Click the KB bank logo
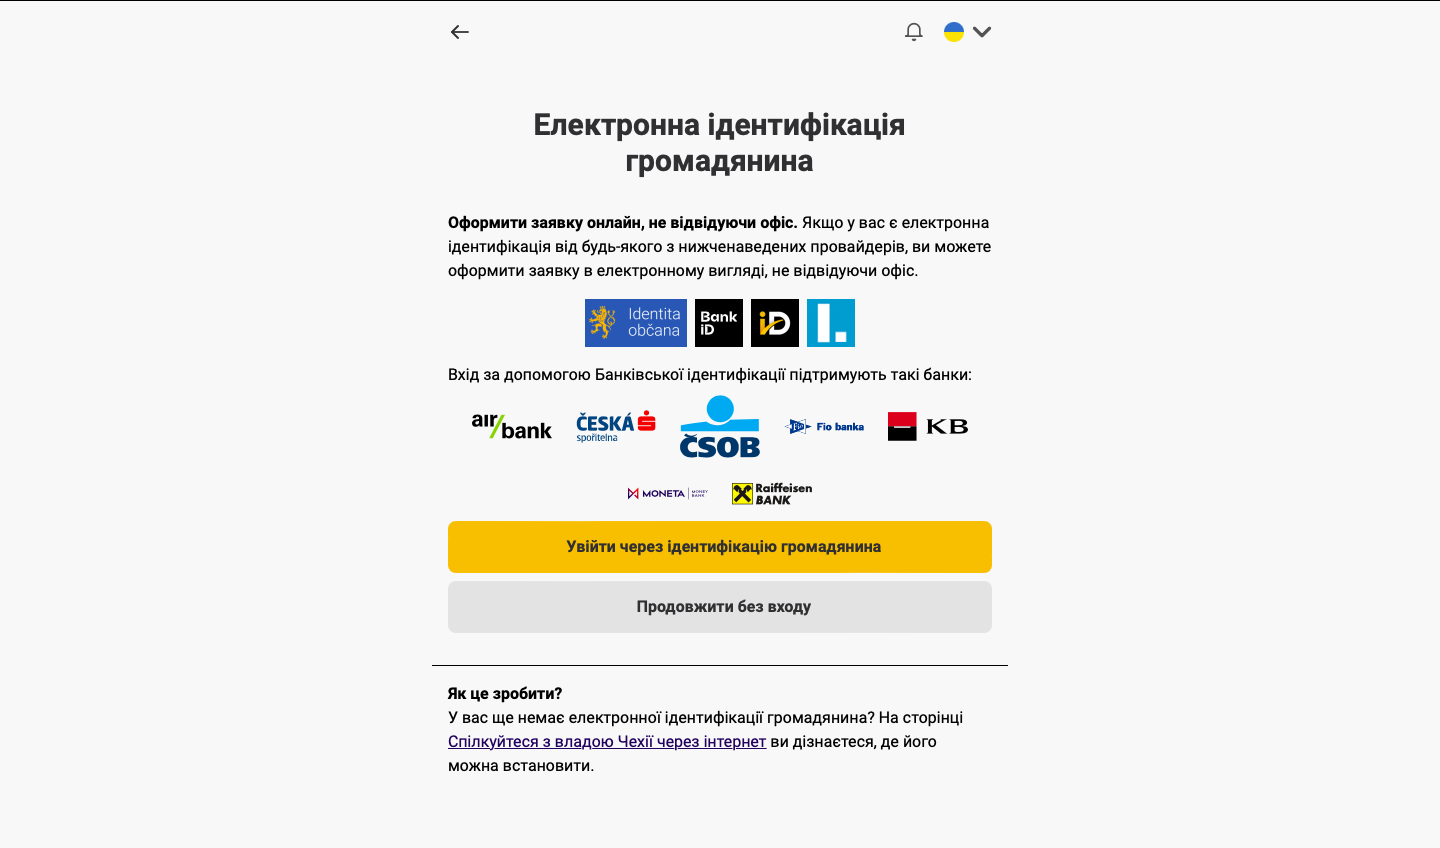Screen dimensions: 1440x848 [928, 427]
